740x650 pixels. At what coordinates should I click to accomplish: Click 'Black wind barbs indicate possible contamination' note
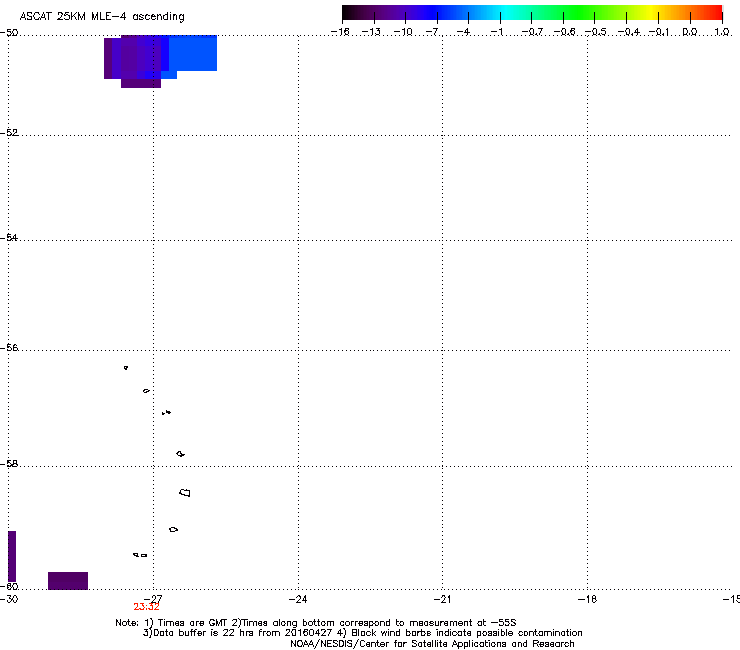tap(467, 633)
